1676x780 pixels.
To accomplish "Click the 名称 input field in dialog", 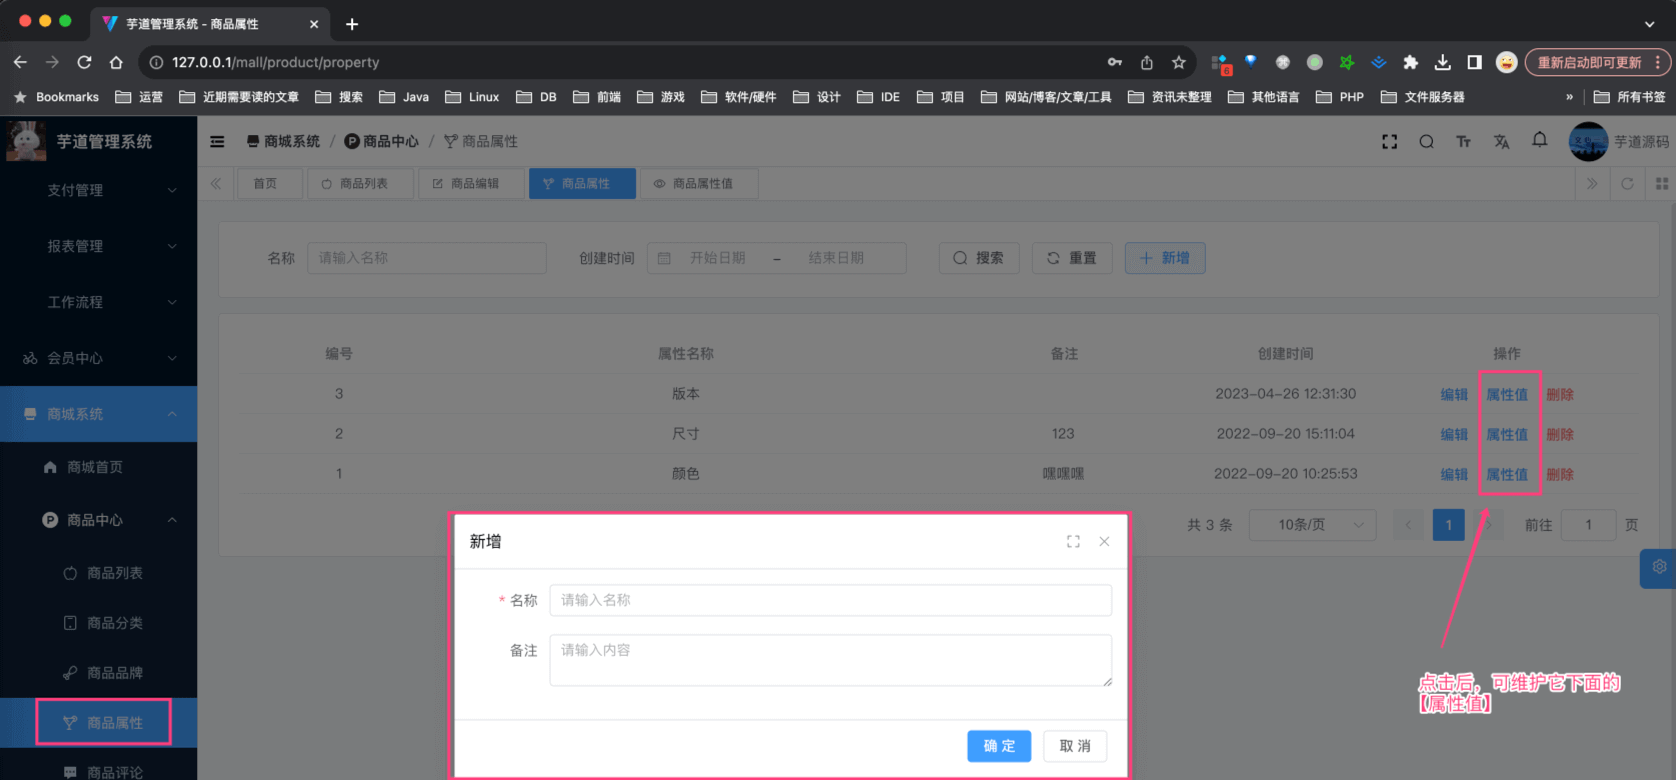I will (x=830, y=600).
